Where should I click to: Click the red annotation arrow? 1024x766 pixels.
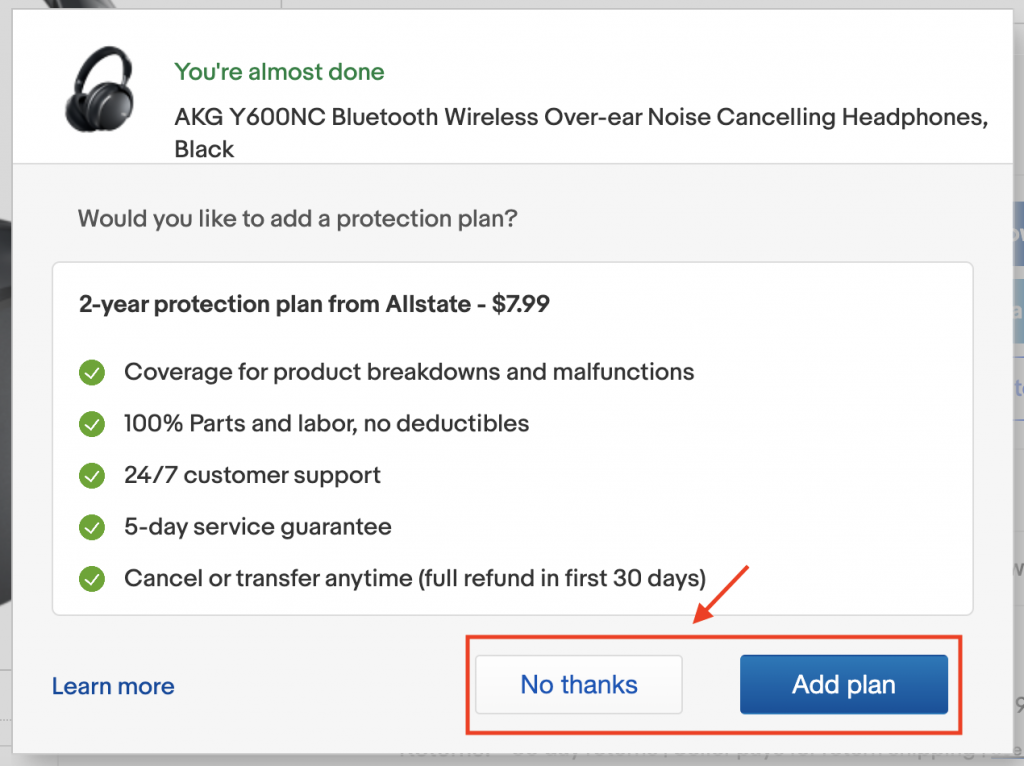(723, 593)
